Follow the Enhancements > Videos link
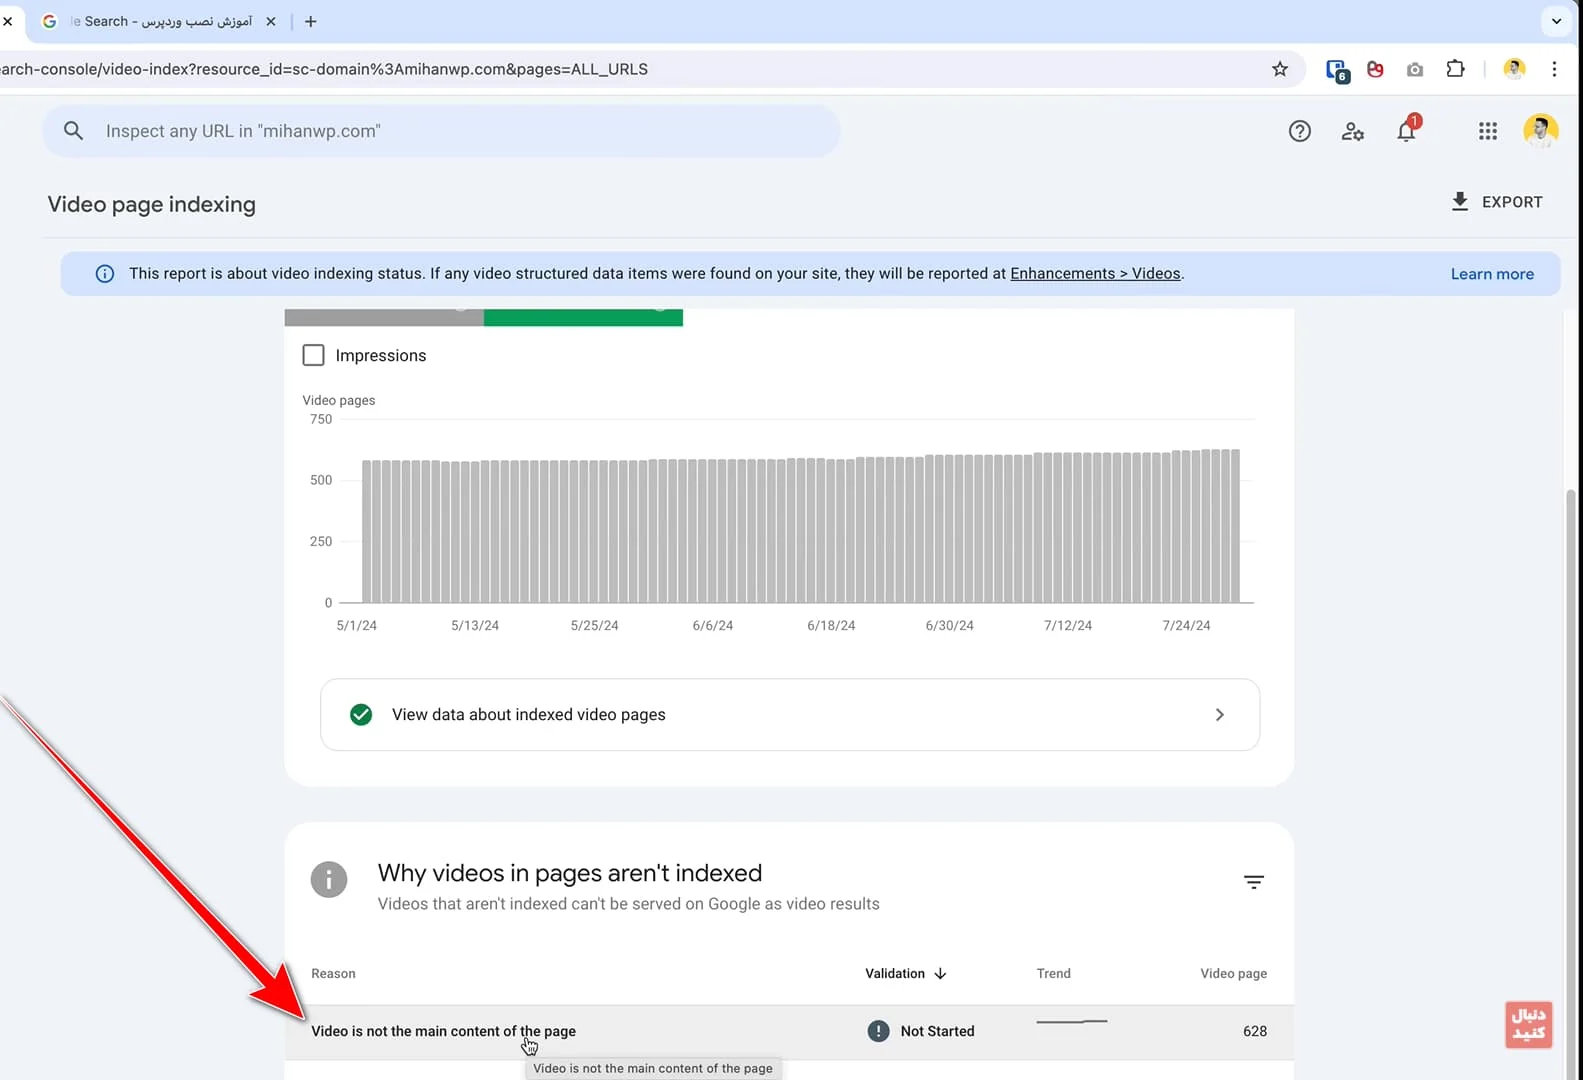 1095,274
